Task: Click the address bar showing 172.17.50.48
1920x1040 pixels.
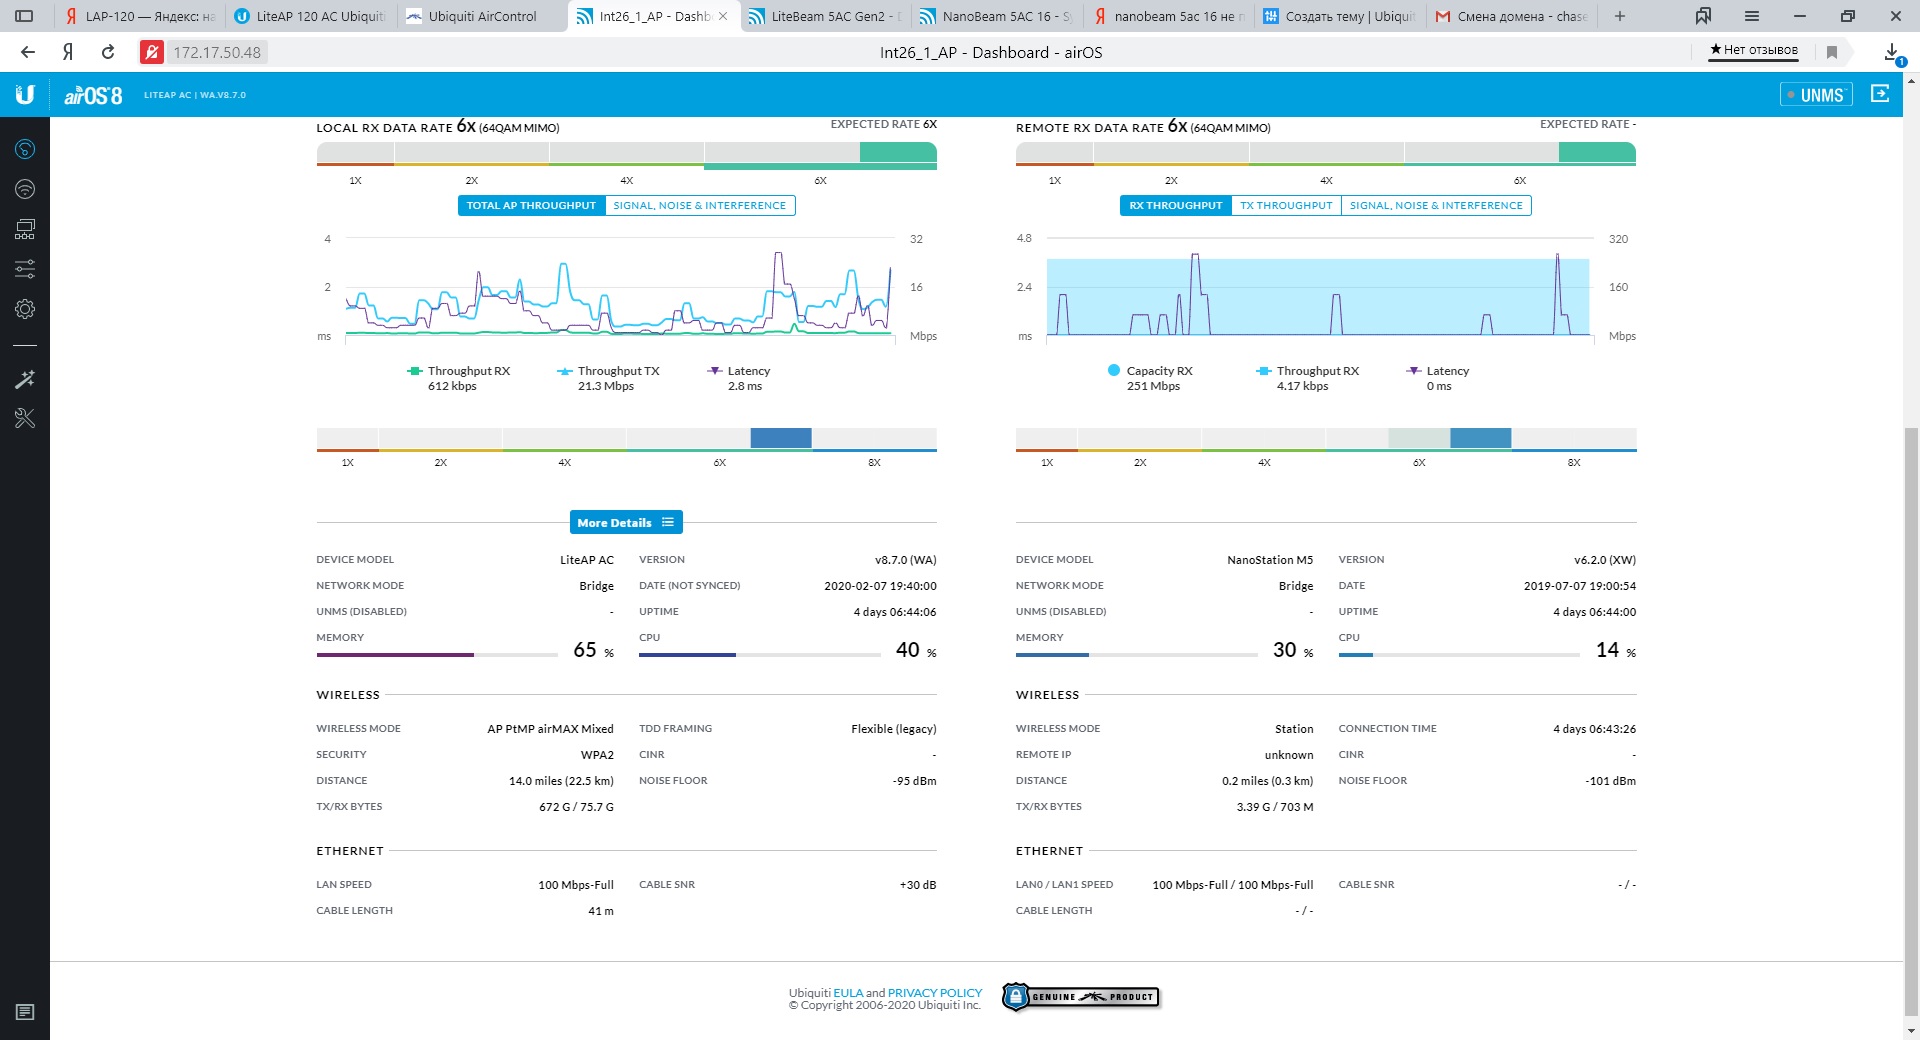Action: tap(217, 52)
